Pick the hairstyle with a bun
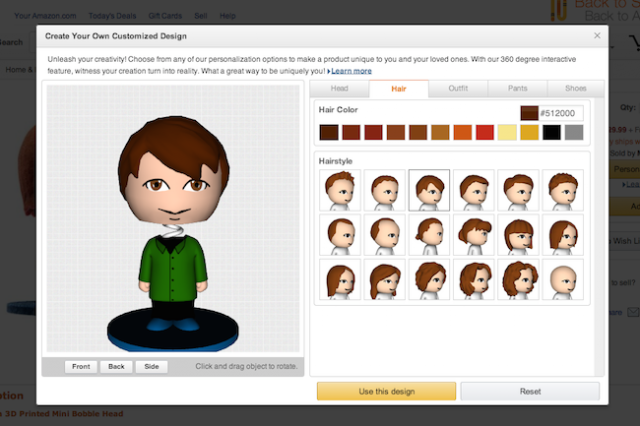The width and height of the screenshot is (640, 426). coord(429,235)
